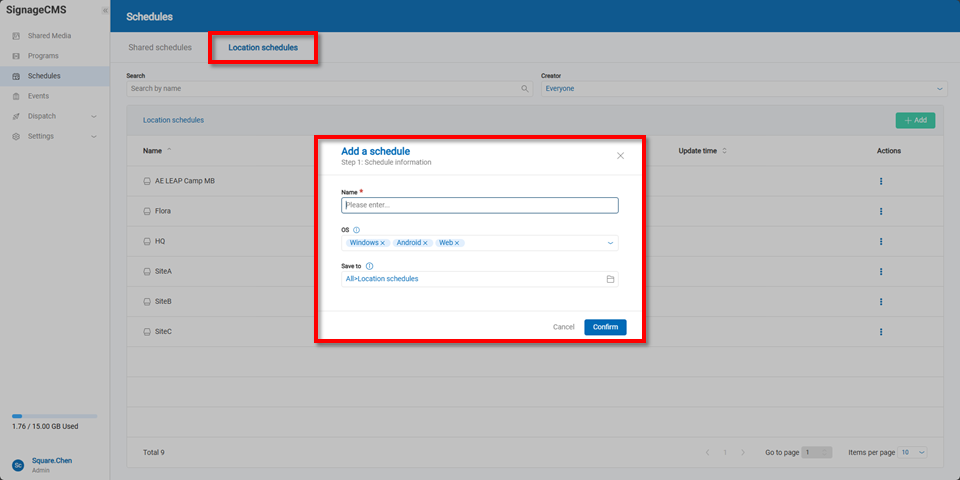The width and height of the screenshot is (960, 480).
Task: Click the info icon beside Save to label
Action: pyautogui.click(x=370, y=266)
